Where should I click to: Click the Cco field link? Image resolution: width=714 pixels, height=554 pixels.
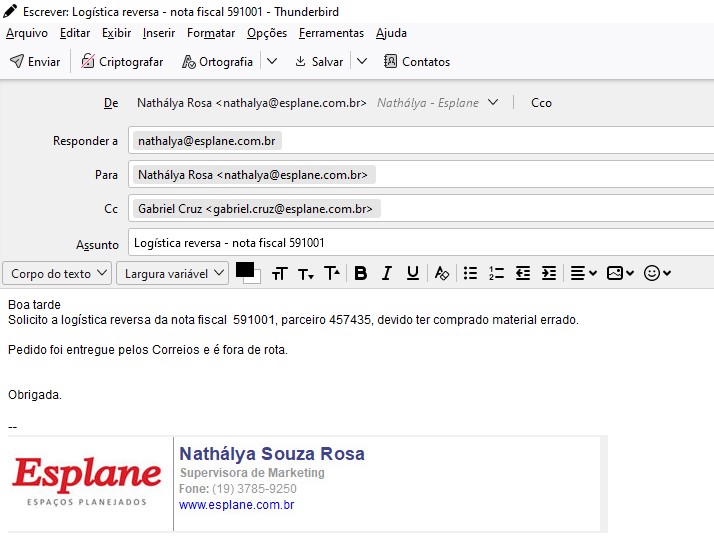click(541, 103)
